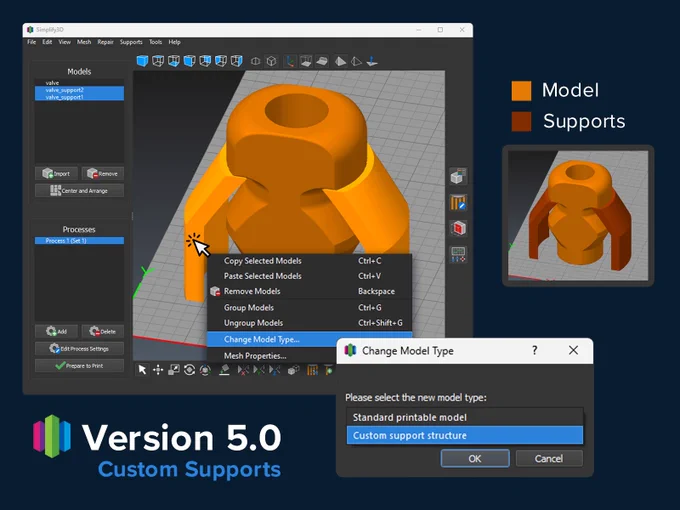Toggle the XYZ coordinate axes display icon
Image resolution: width=680 pixels, height=510 pixels.
point(290,62)
